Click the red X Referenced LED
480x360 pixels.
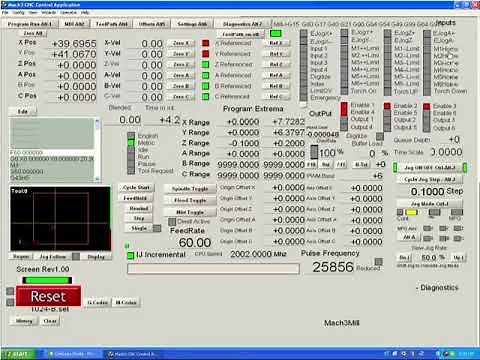tap(206, 43)
